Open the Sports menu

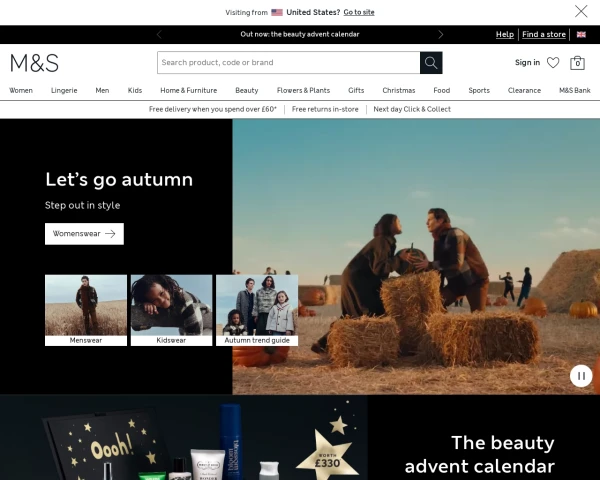coord(479,91)
